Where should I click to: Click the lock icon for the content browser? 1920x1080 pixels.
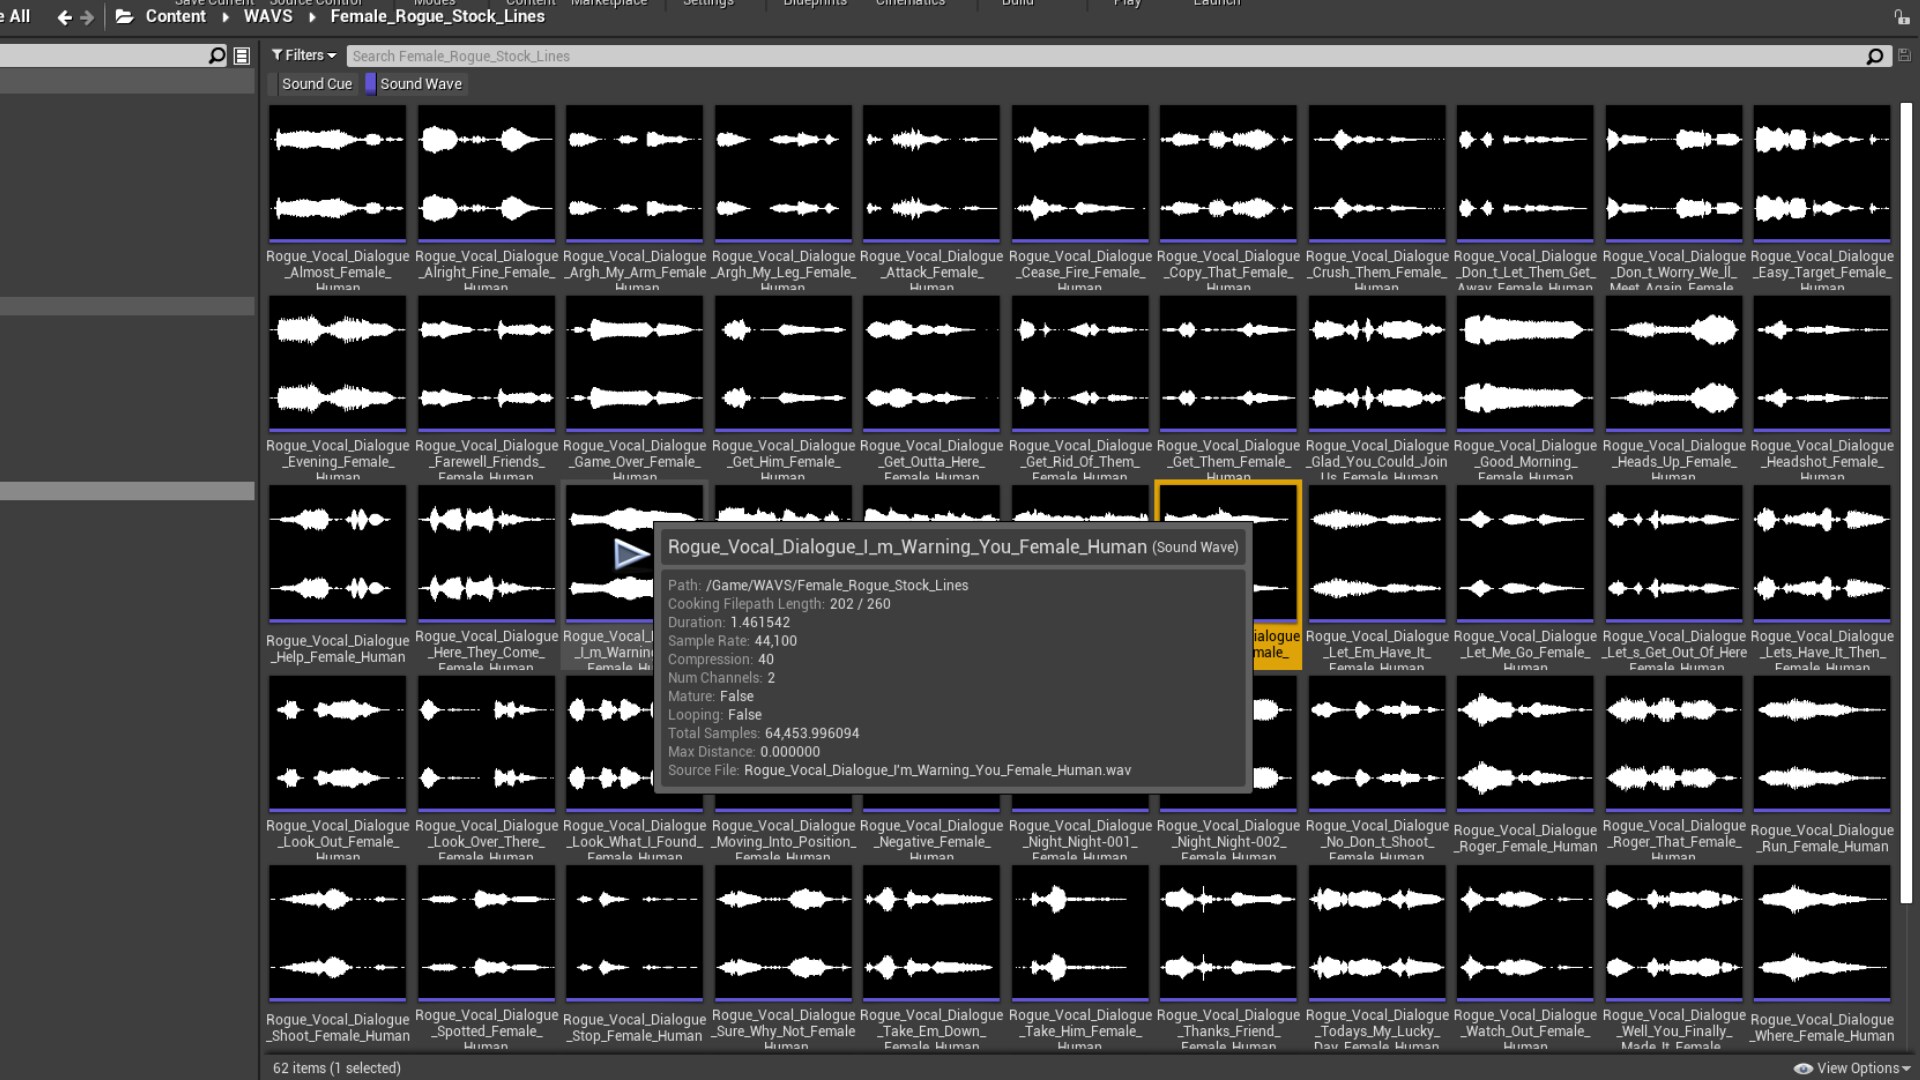pyautogui.click(x=1900, y=17)
